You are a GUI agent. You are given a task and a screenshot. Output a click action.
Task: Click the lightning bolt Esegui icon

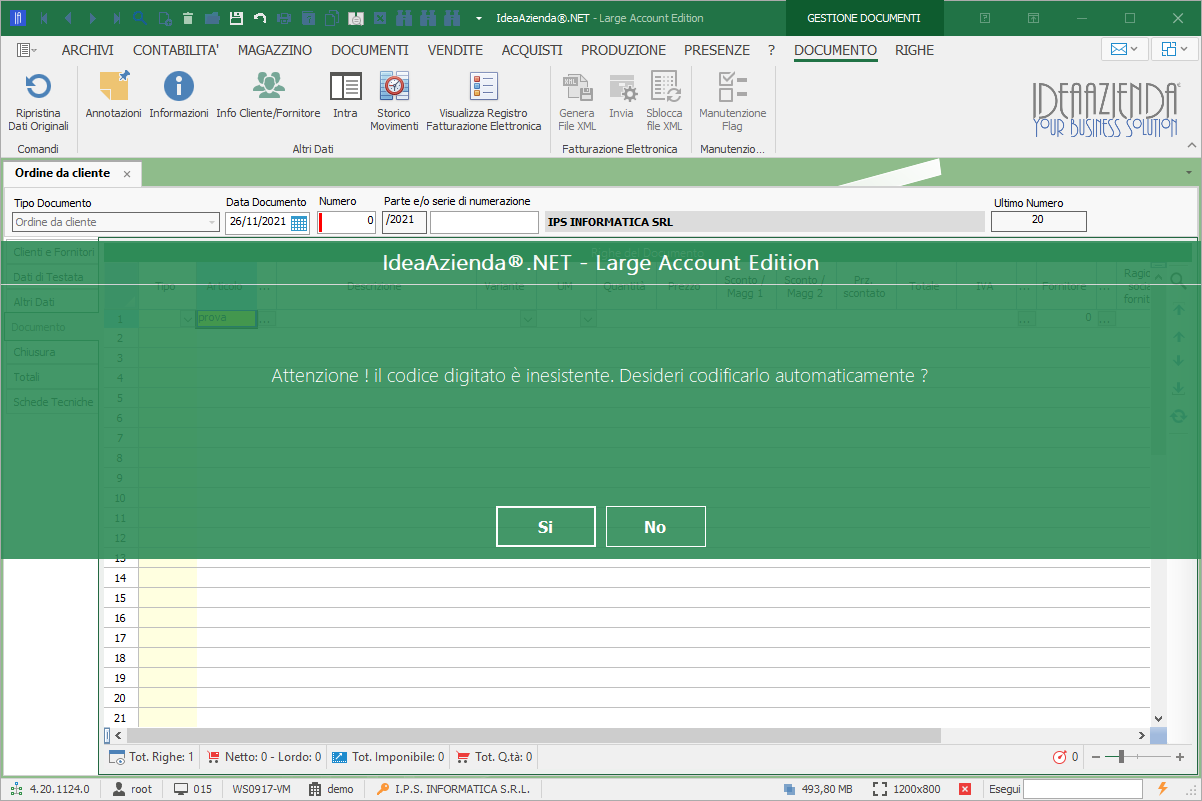coord(1162,789)
